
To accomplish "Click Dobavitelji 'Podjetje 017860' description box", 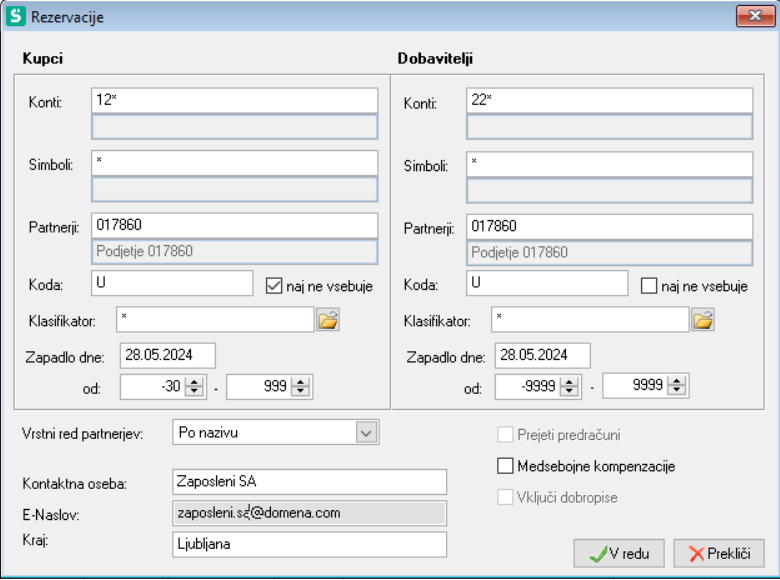I will [x=609, y=252].
